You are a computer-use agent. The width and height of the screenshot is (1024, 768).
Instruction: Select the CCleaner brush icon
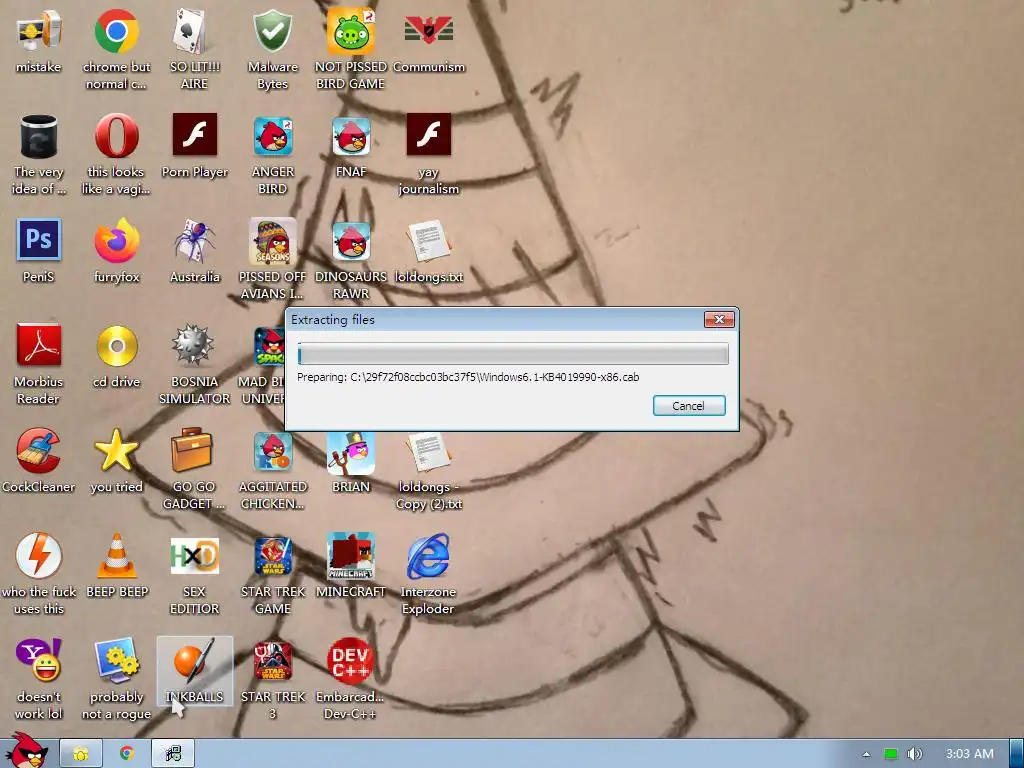coord(39,450)
